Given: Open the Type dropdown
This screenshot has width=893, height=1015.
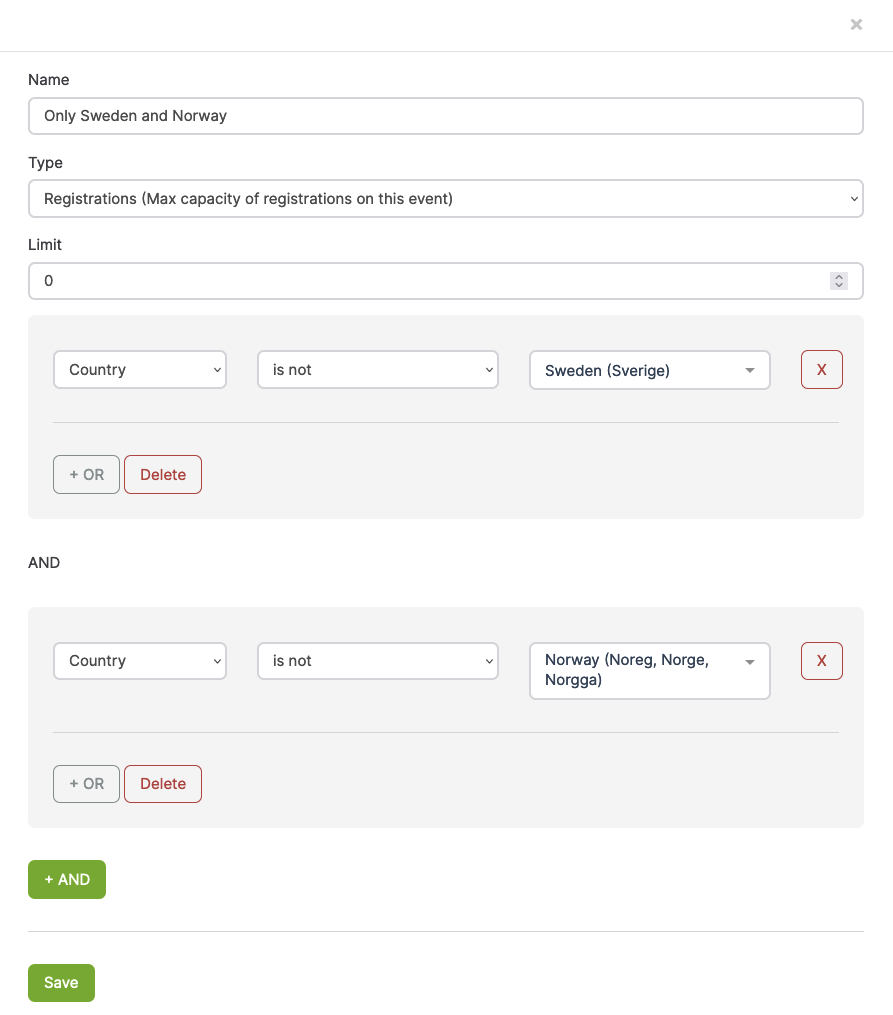Looking at the screenshot, I should click(445, 199).
